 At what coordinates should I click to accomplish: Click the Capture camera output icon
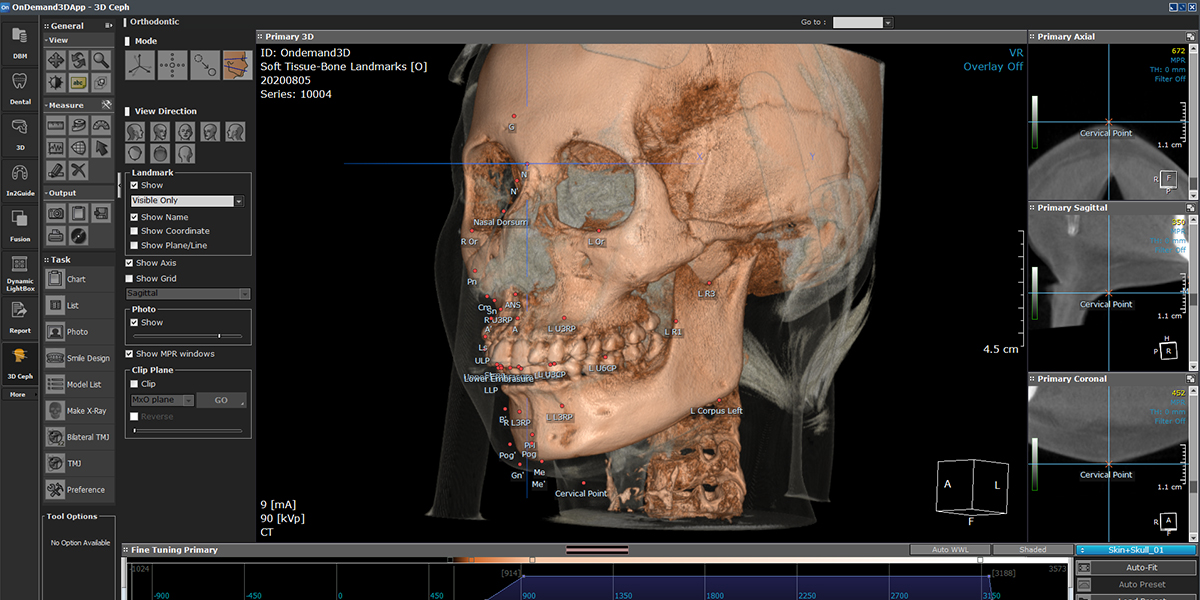point(56,213)
